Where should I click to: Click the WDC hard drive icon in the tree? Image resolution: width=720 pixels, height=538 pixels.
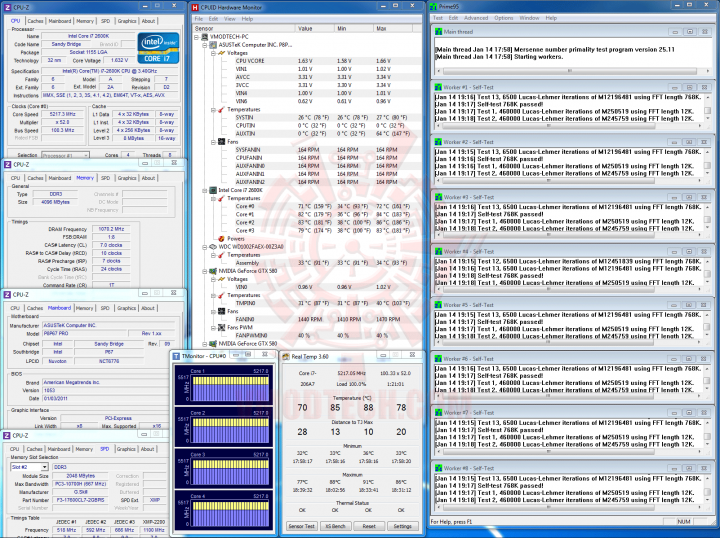(213, 247)
